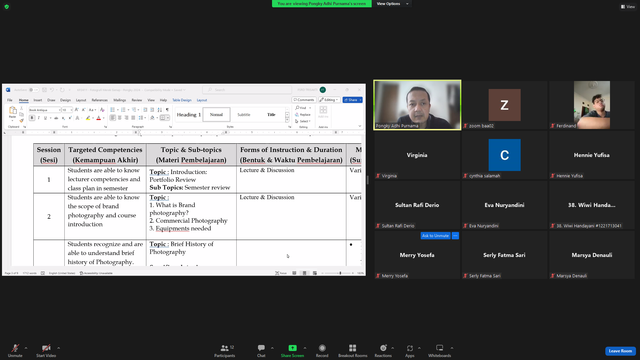Image resolution: width=640 pixels, height=360 pixels.
Task: Expand the Styles gallery more arrow
Action: [x=287, y=121]
